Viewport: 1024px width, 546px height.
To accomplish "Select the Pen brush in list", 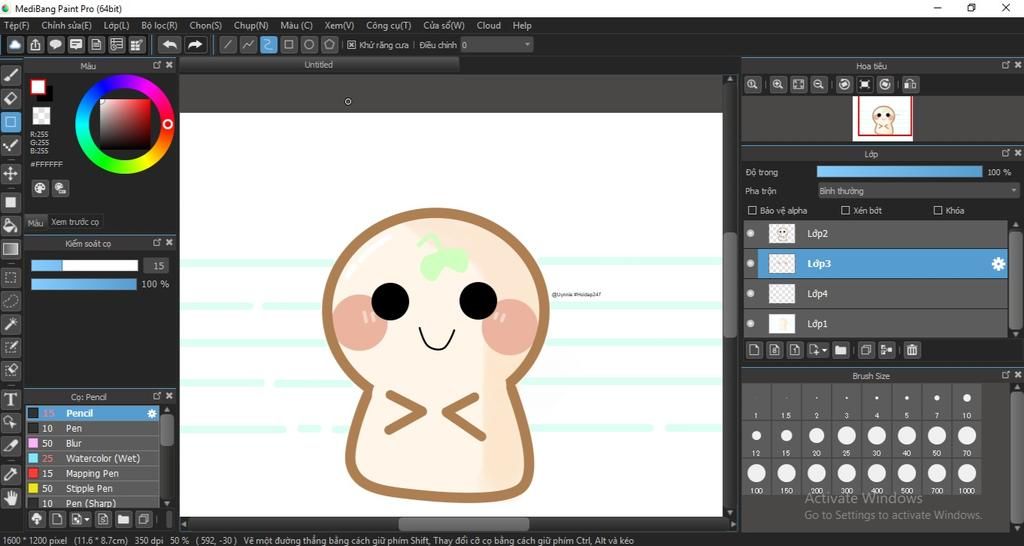I will [x=92, y=428].
